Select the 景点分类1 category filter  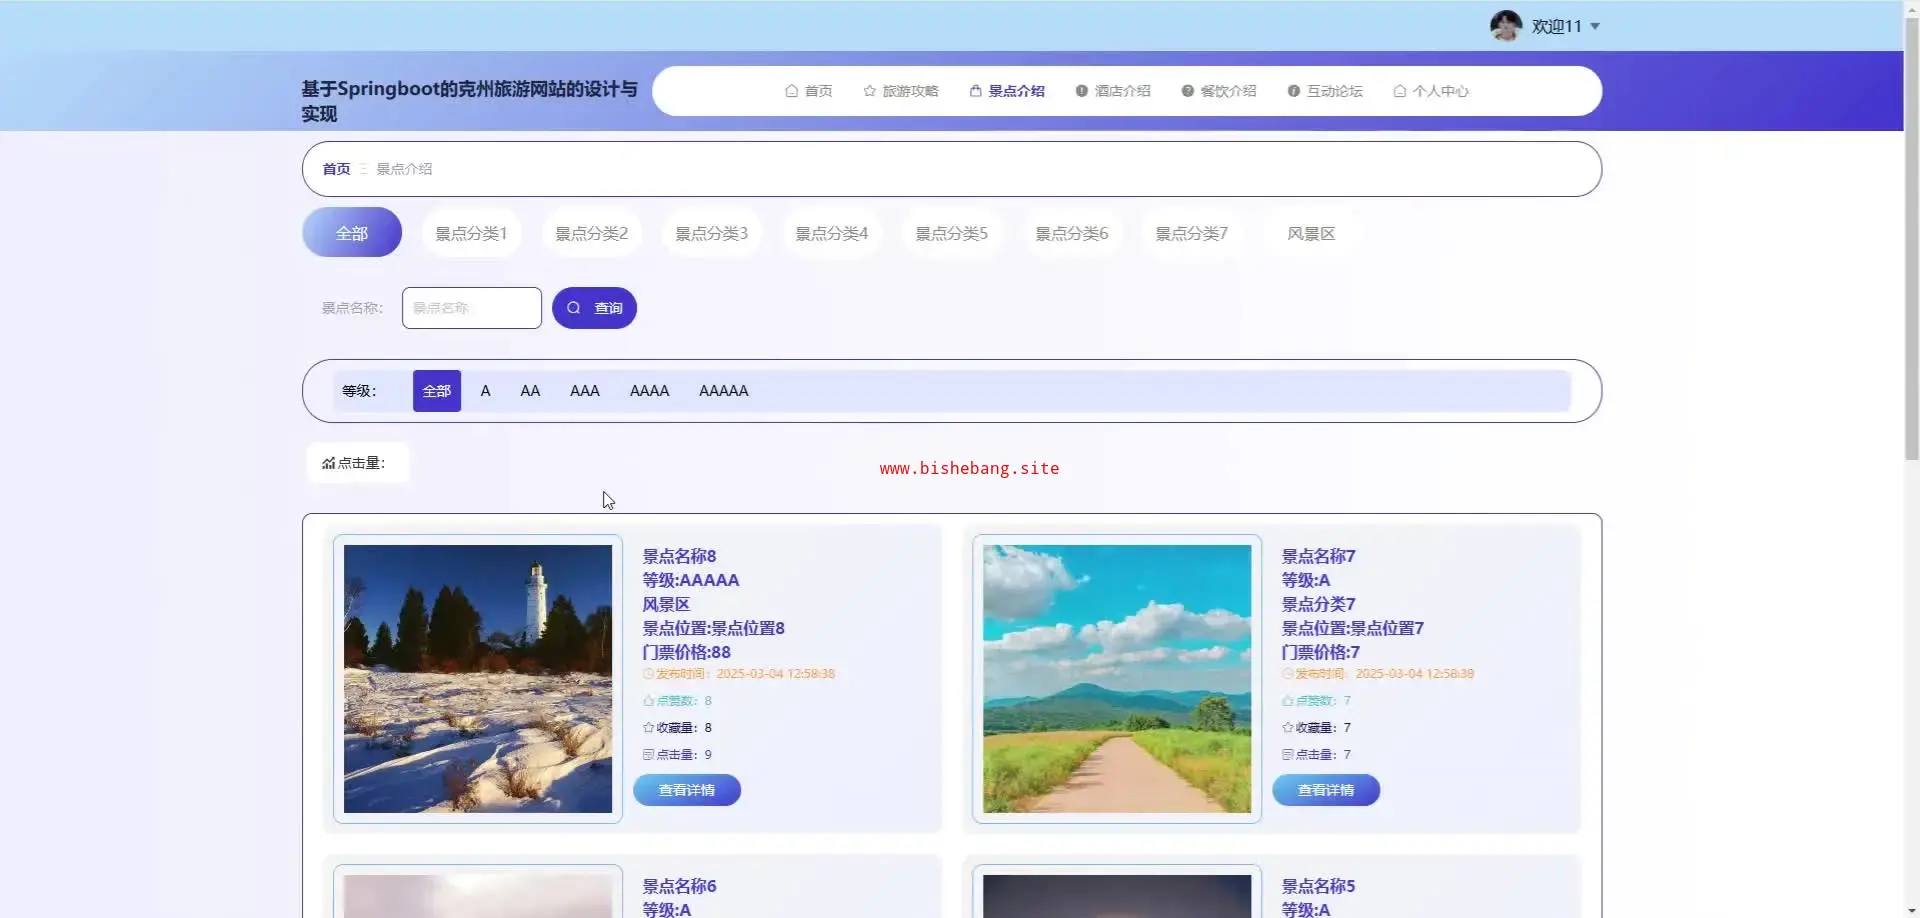471,233
